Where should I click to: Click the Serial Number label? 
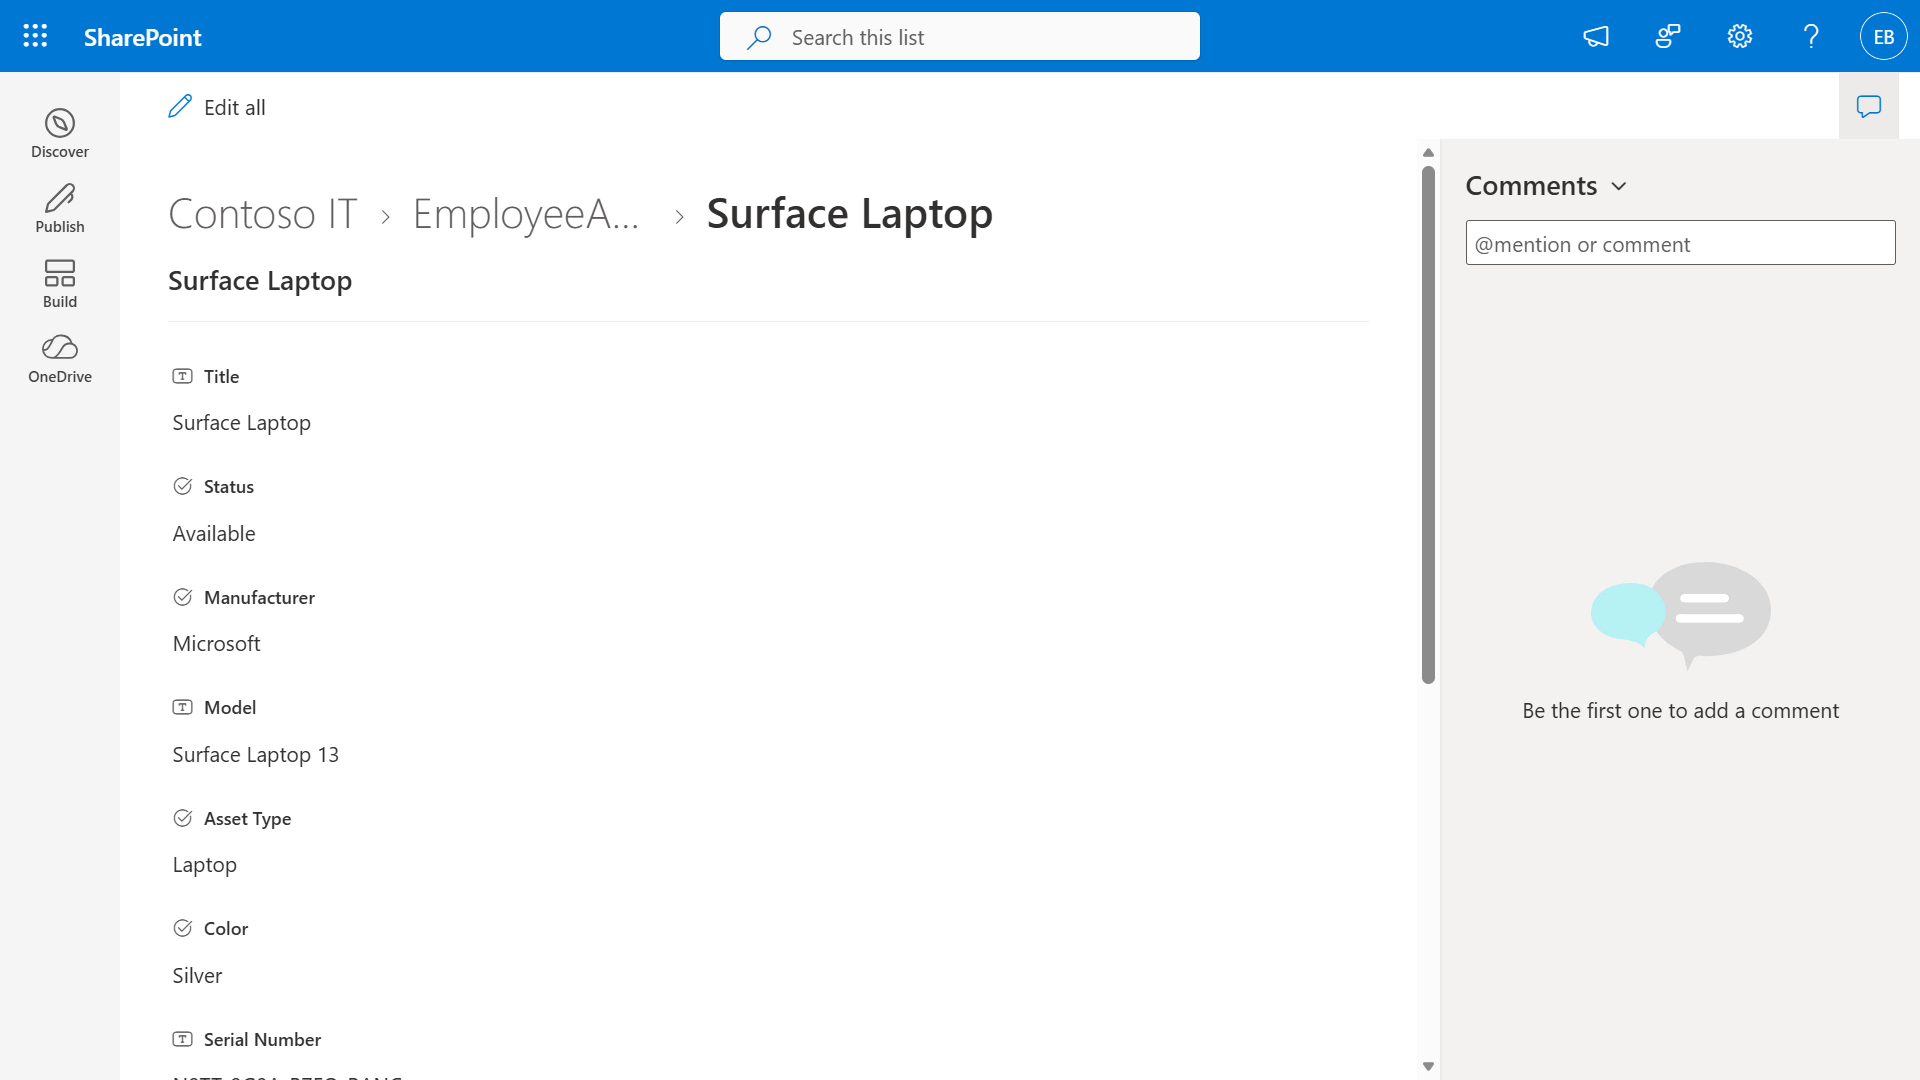point(262,1040)
